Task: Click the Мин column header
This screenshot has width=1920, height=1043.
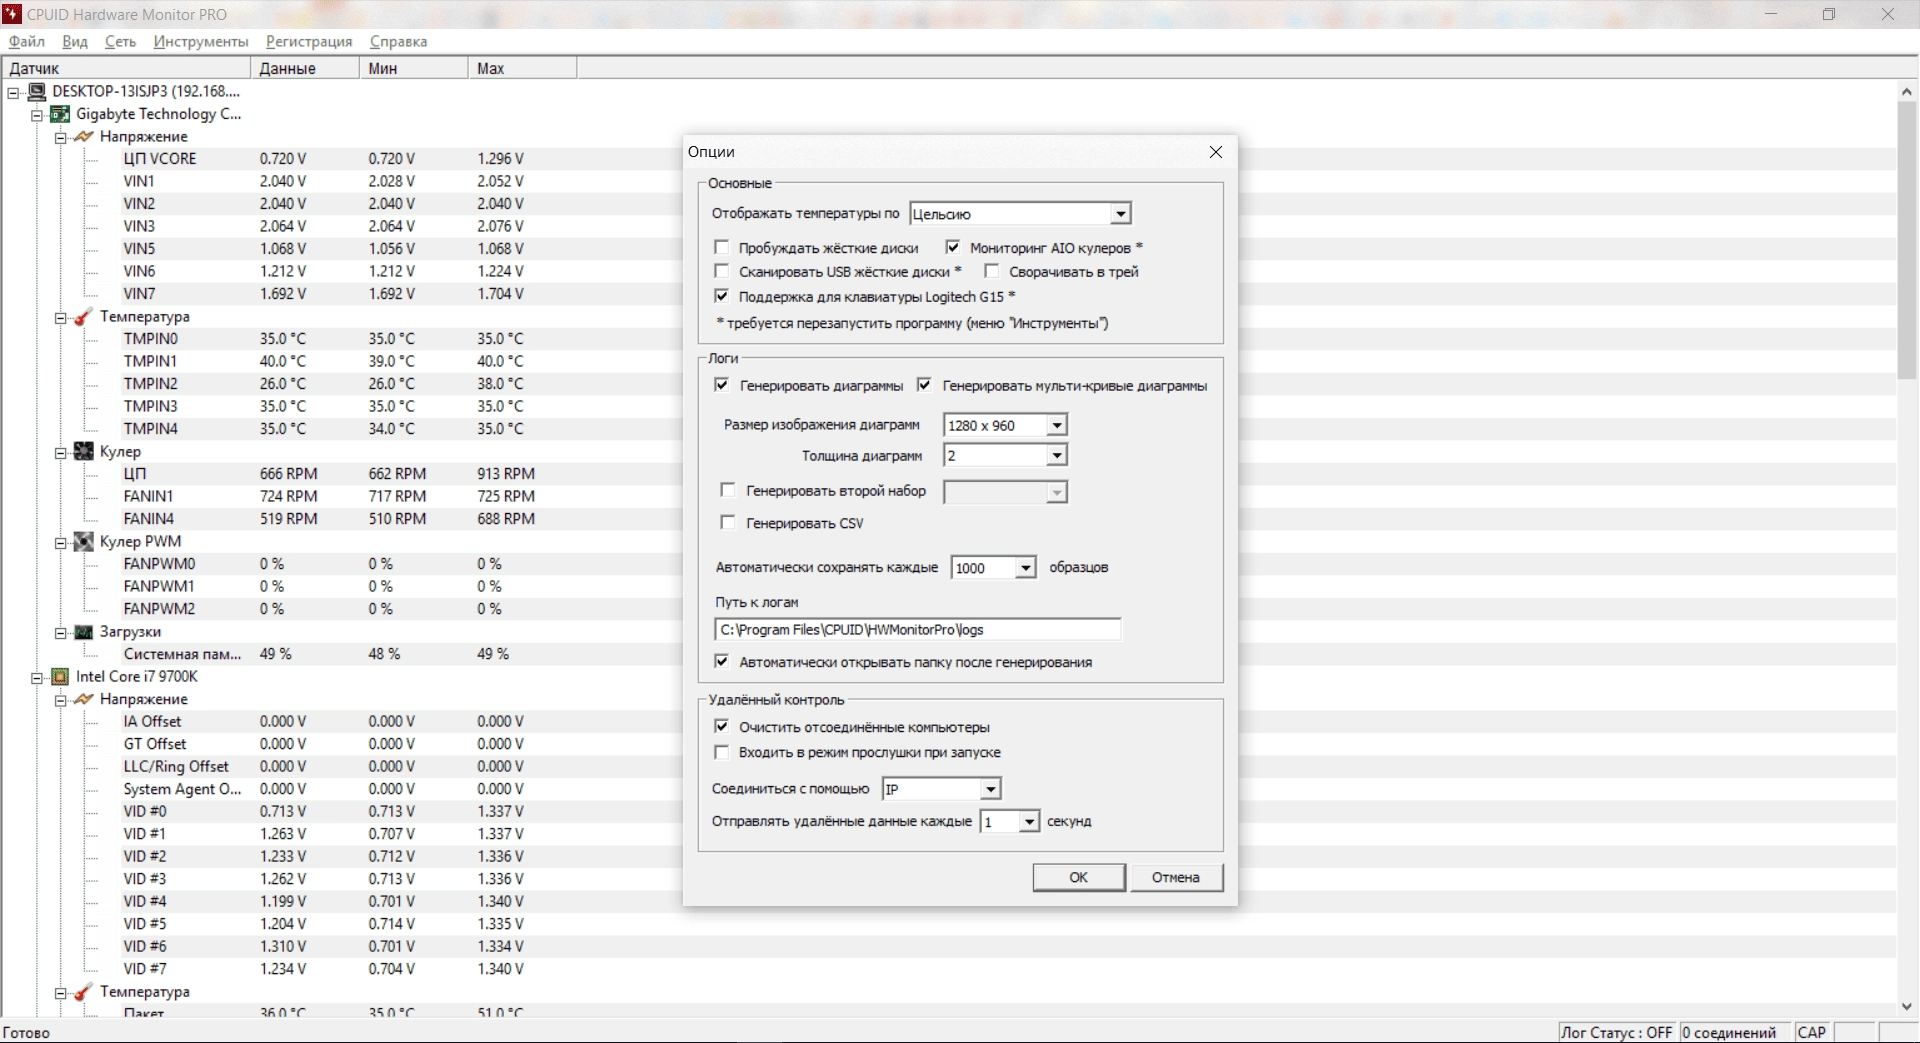Action: point(413,68)
